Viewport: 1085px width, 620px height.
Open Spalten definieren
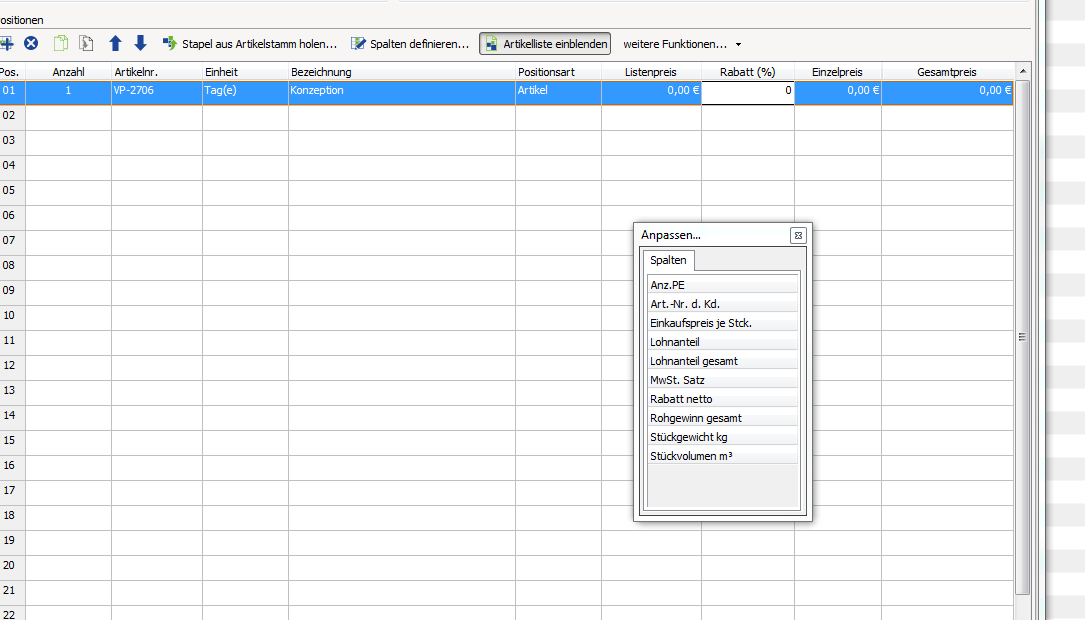click(410, 44)
